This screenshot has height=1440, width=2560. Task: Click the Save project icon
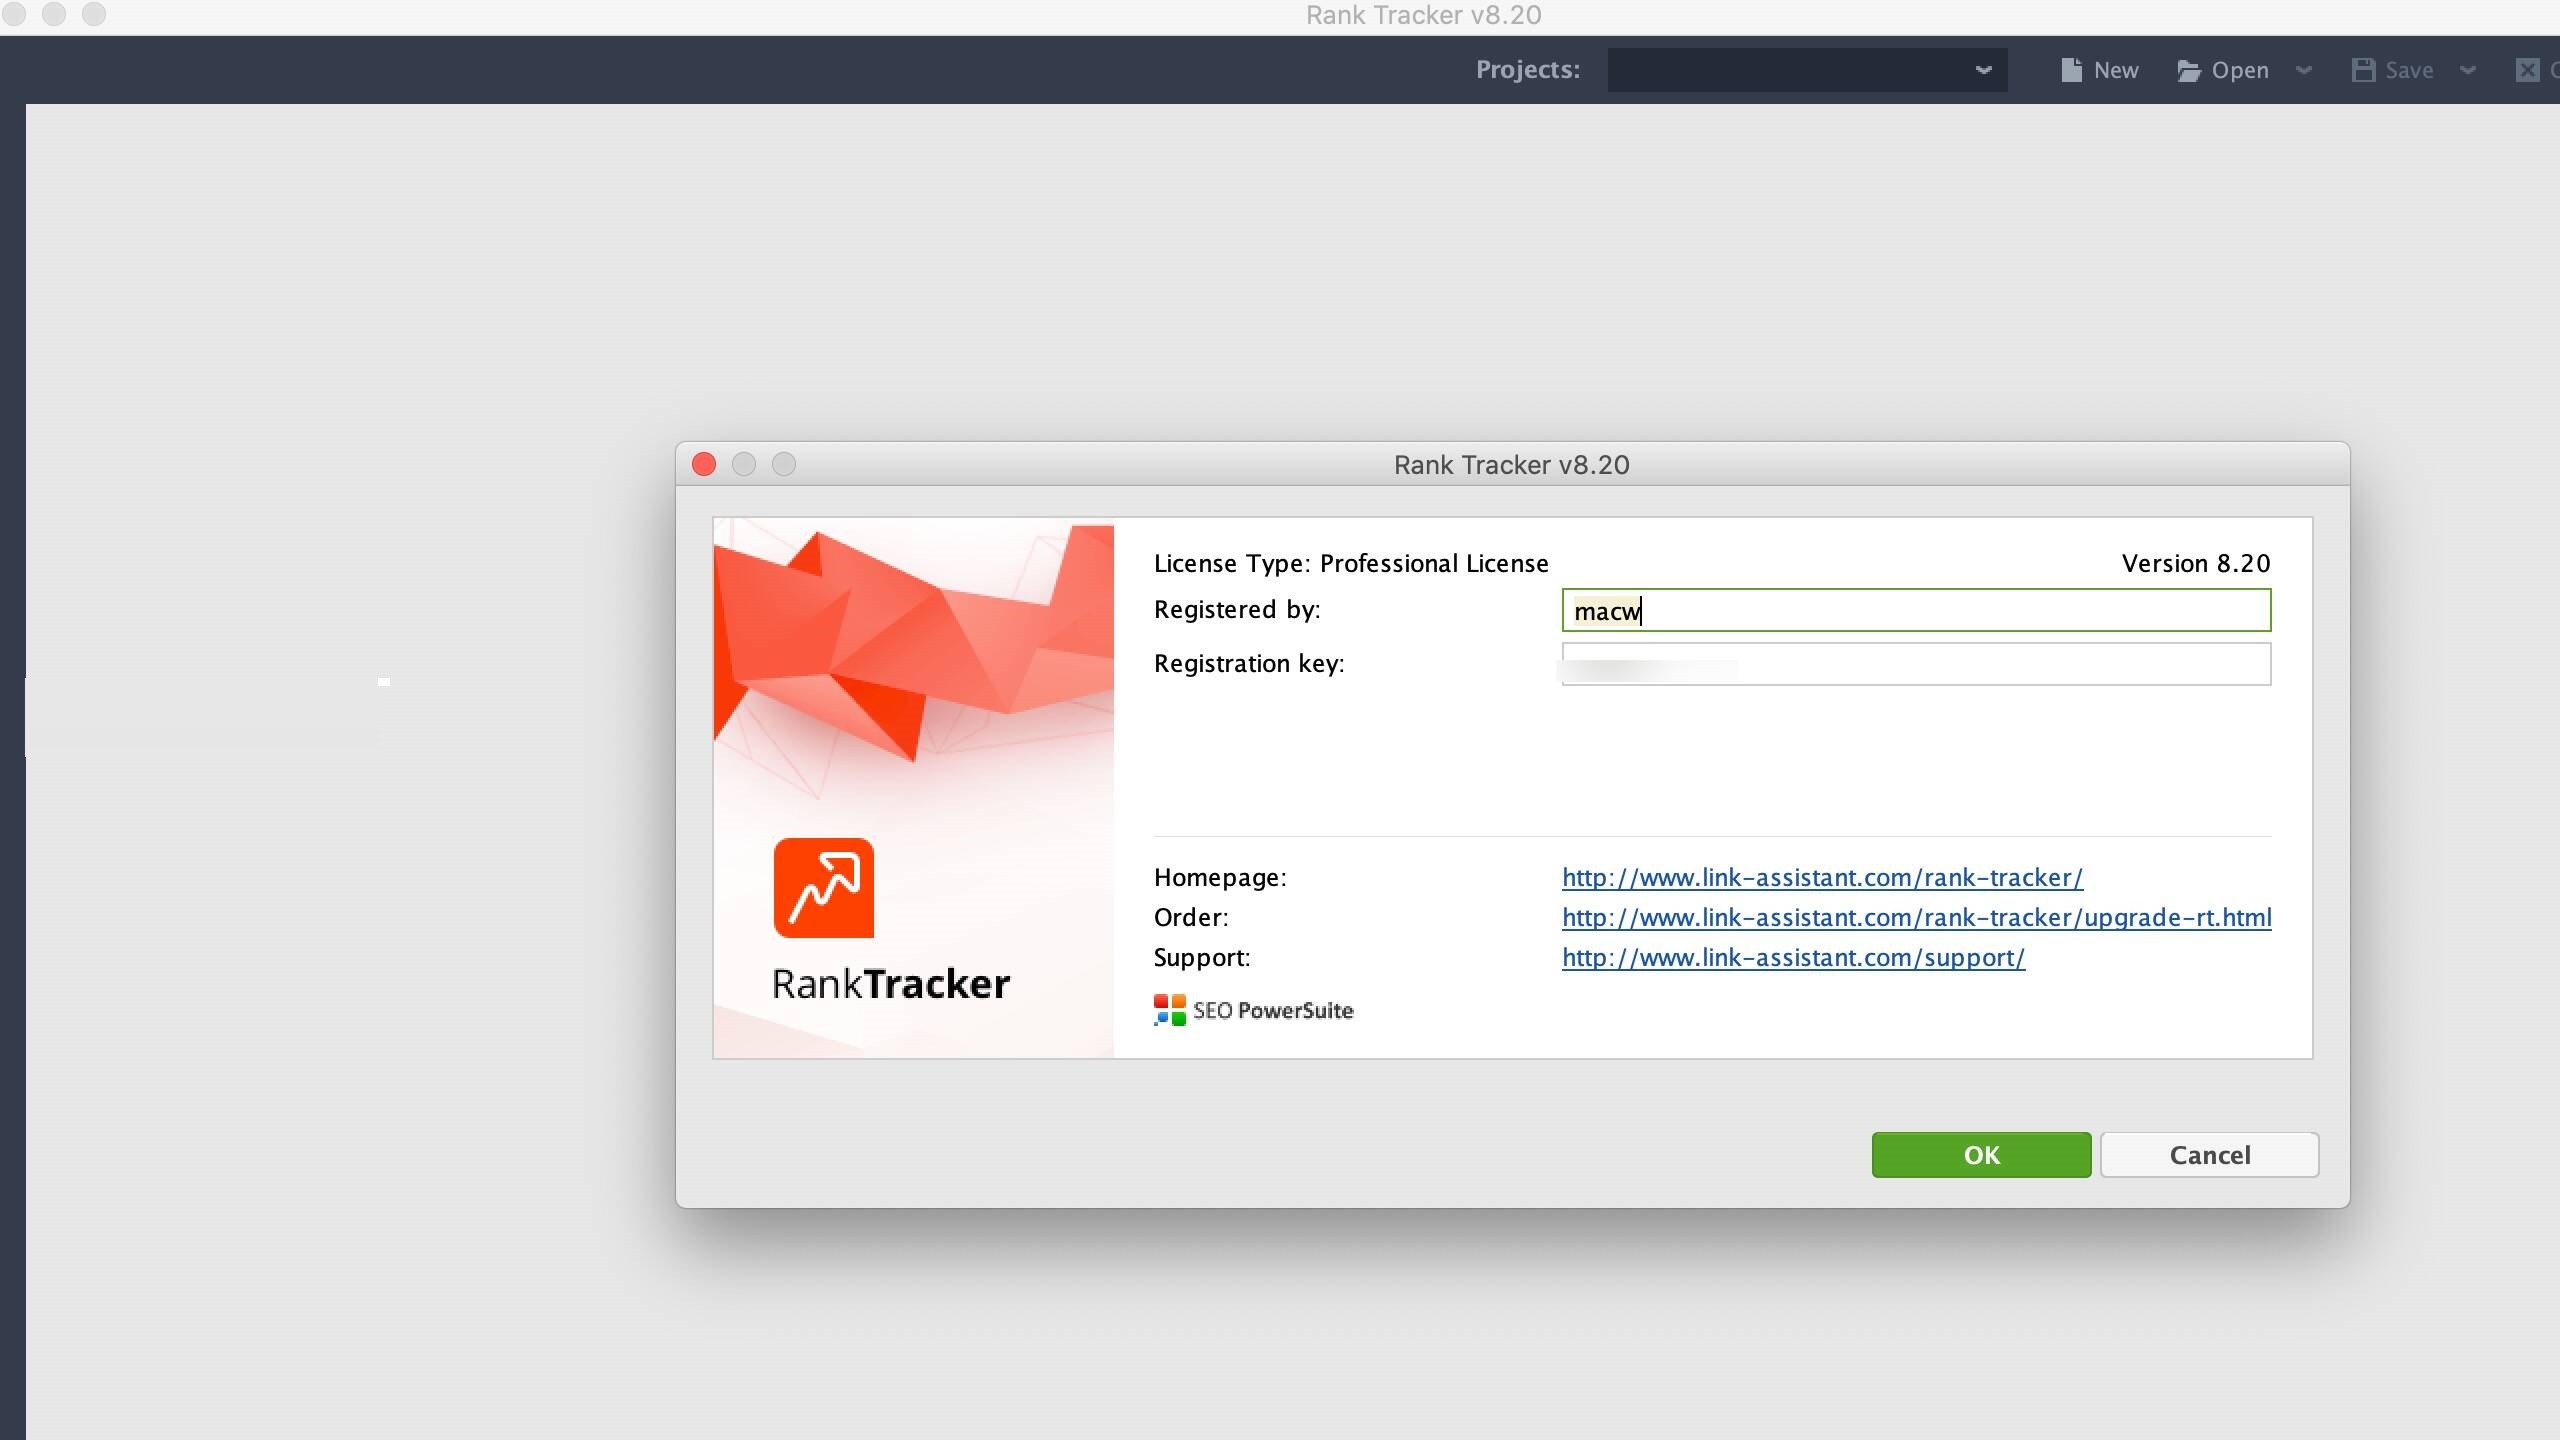pos(2365,69)
